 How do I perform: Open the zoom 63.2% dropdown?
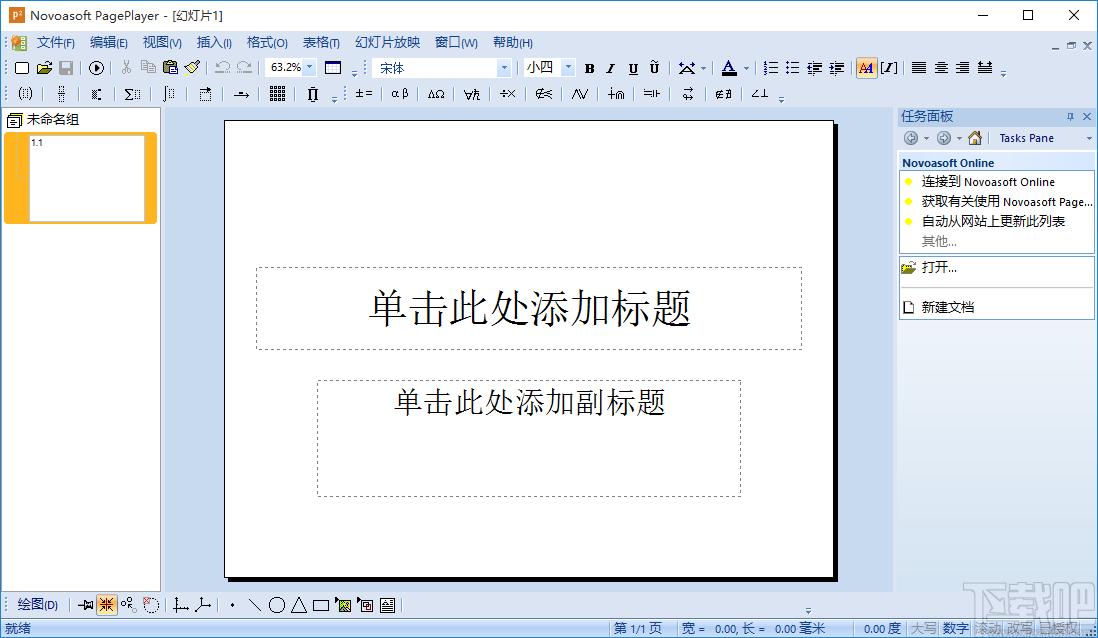click(310, 67)
